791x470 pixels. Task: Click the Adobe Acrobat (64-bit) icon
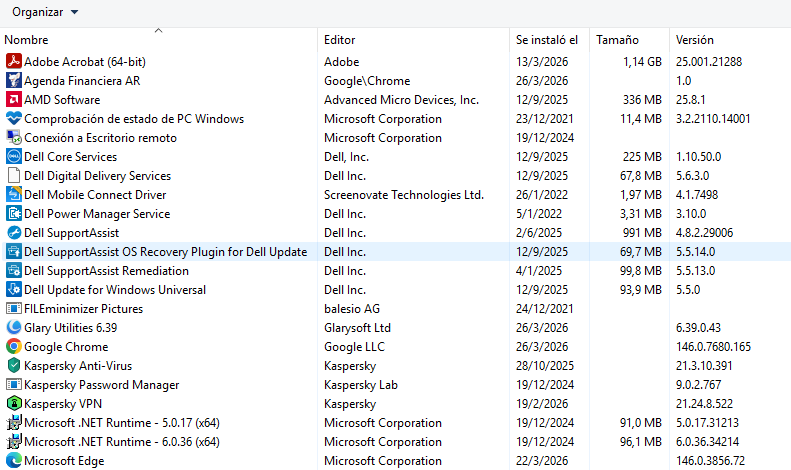tap(14, 62)
